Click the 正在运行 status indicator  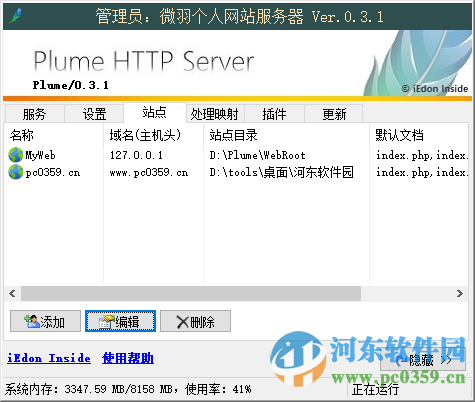pyautogui.click(x=375, y=389)
